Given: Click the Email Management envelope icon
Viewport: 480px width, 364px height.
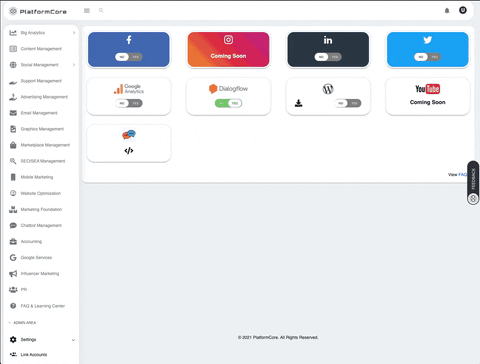Looking at the screenshot, I should (x=13, y=113).
